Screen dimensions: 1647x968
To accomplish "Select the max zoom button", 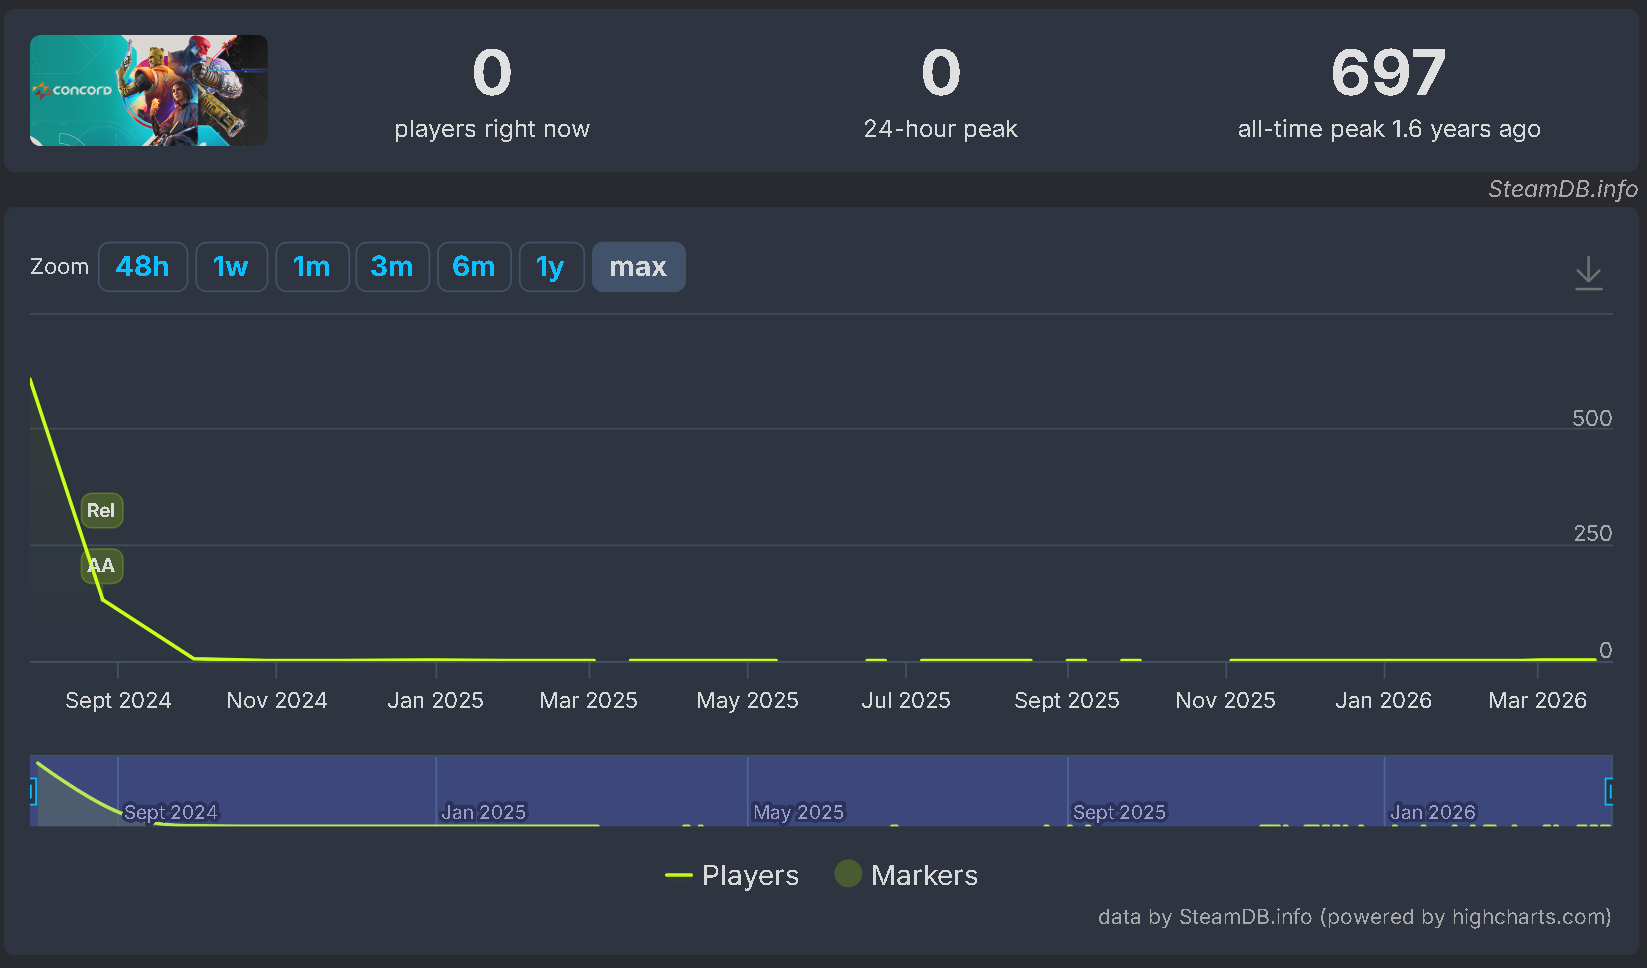I will point(638,267).
